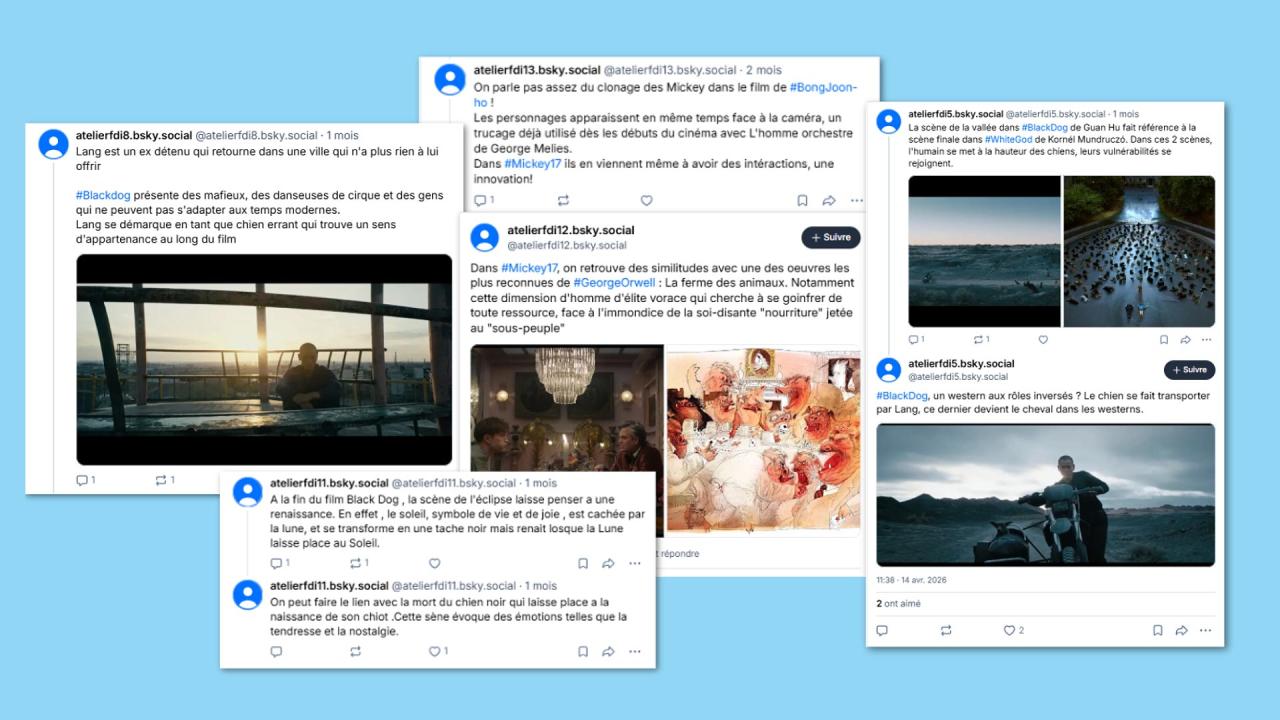
Task: Like the atelierfdi11 eclipse scene post
Action: click(434, 563)
